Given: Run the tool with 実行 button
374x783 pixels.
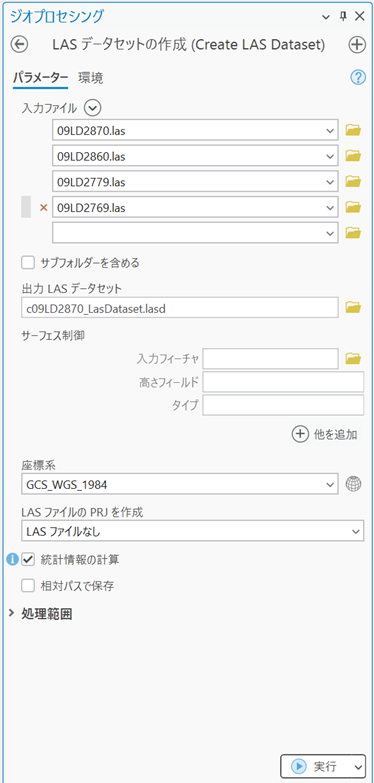Looking at the screenshot, I should coord(316,767).
